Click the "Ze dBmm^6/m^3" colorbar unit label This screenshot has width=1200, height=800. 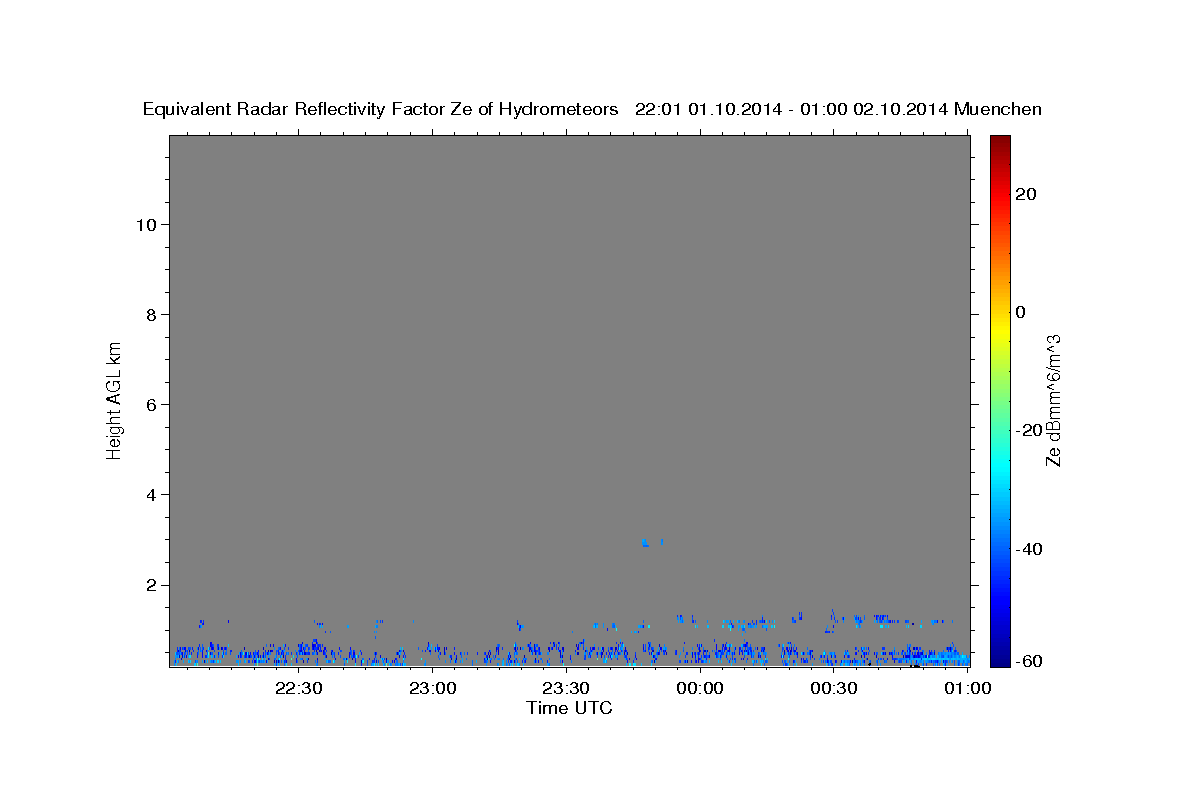point(1053,400)
